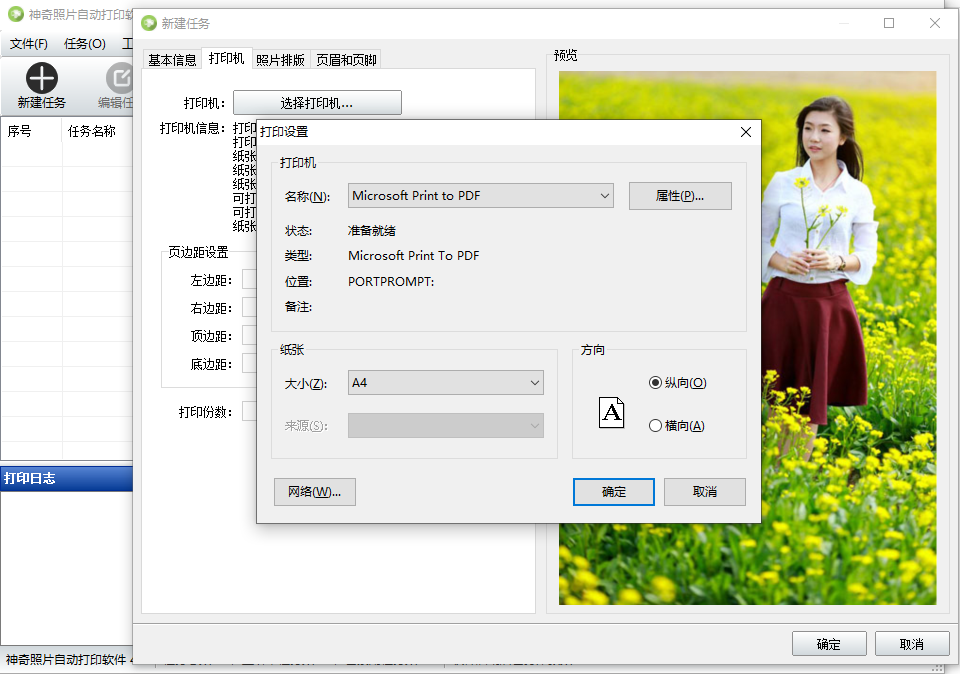Click 属性(P)... printer properties button
Screen dimensions: 960x674
[x=680, y=196]
